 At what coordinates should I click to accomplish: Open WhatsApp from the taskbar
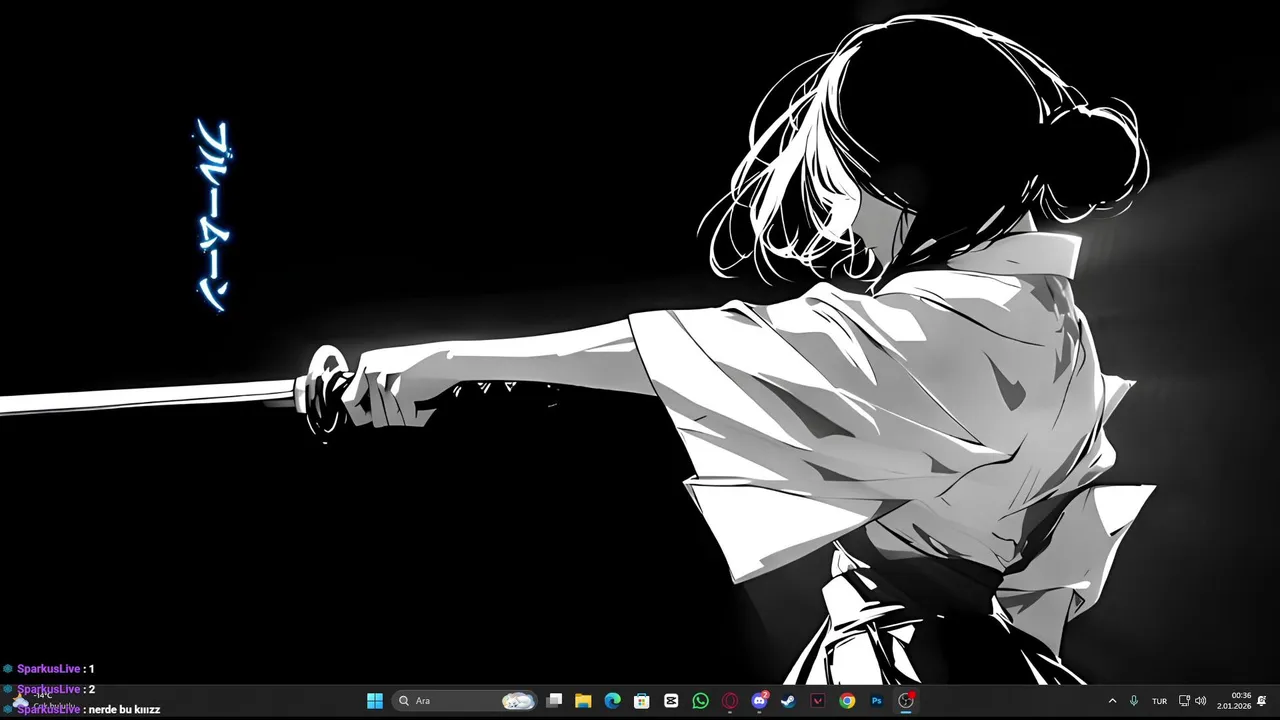(700, 701)
